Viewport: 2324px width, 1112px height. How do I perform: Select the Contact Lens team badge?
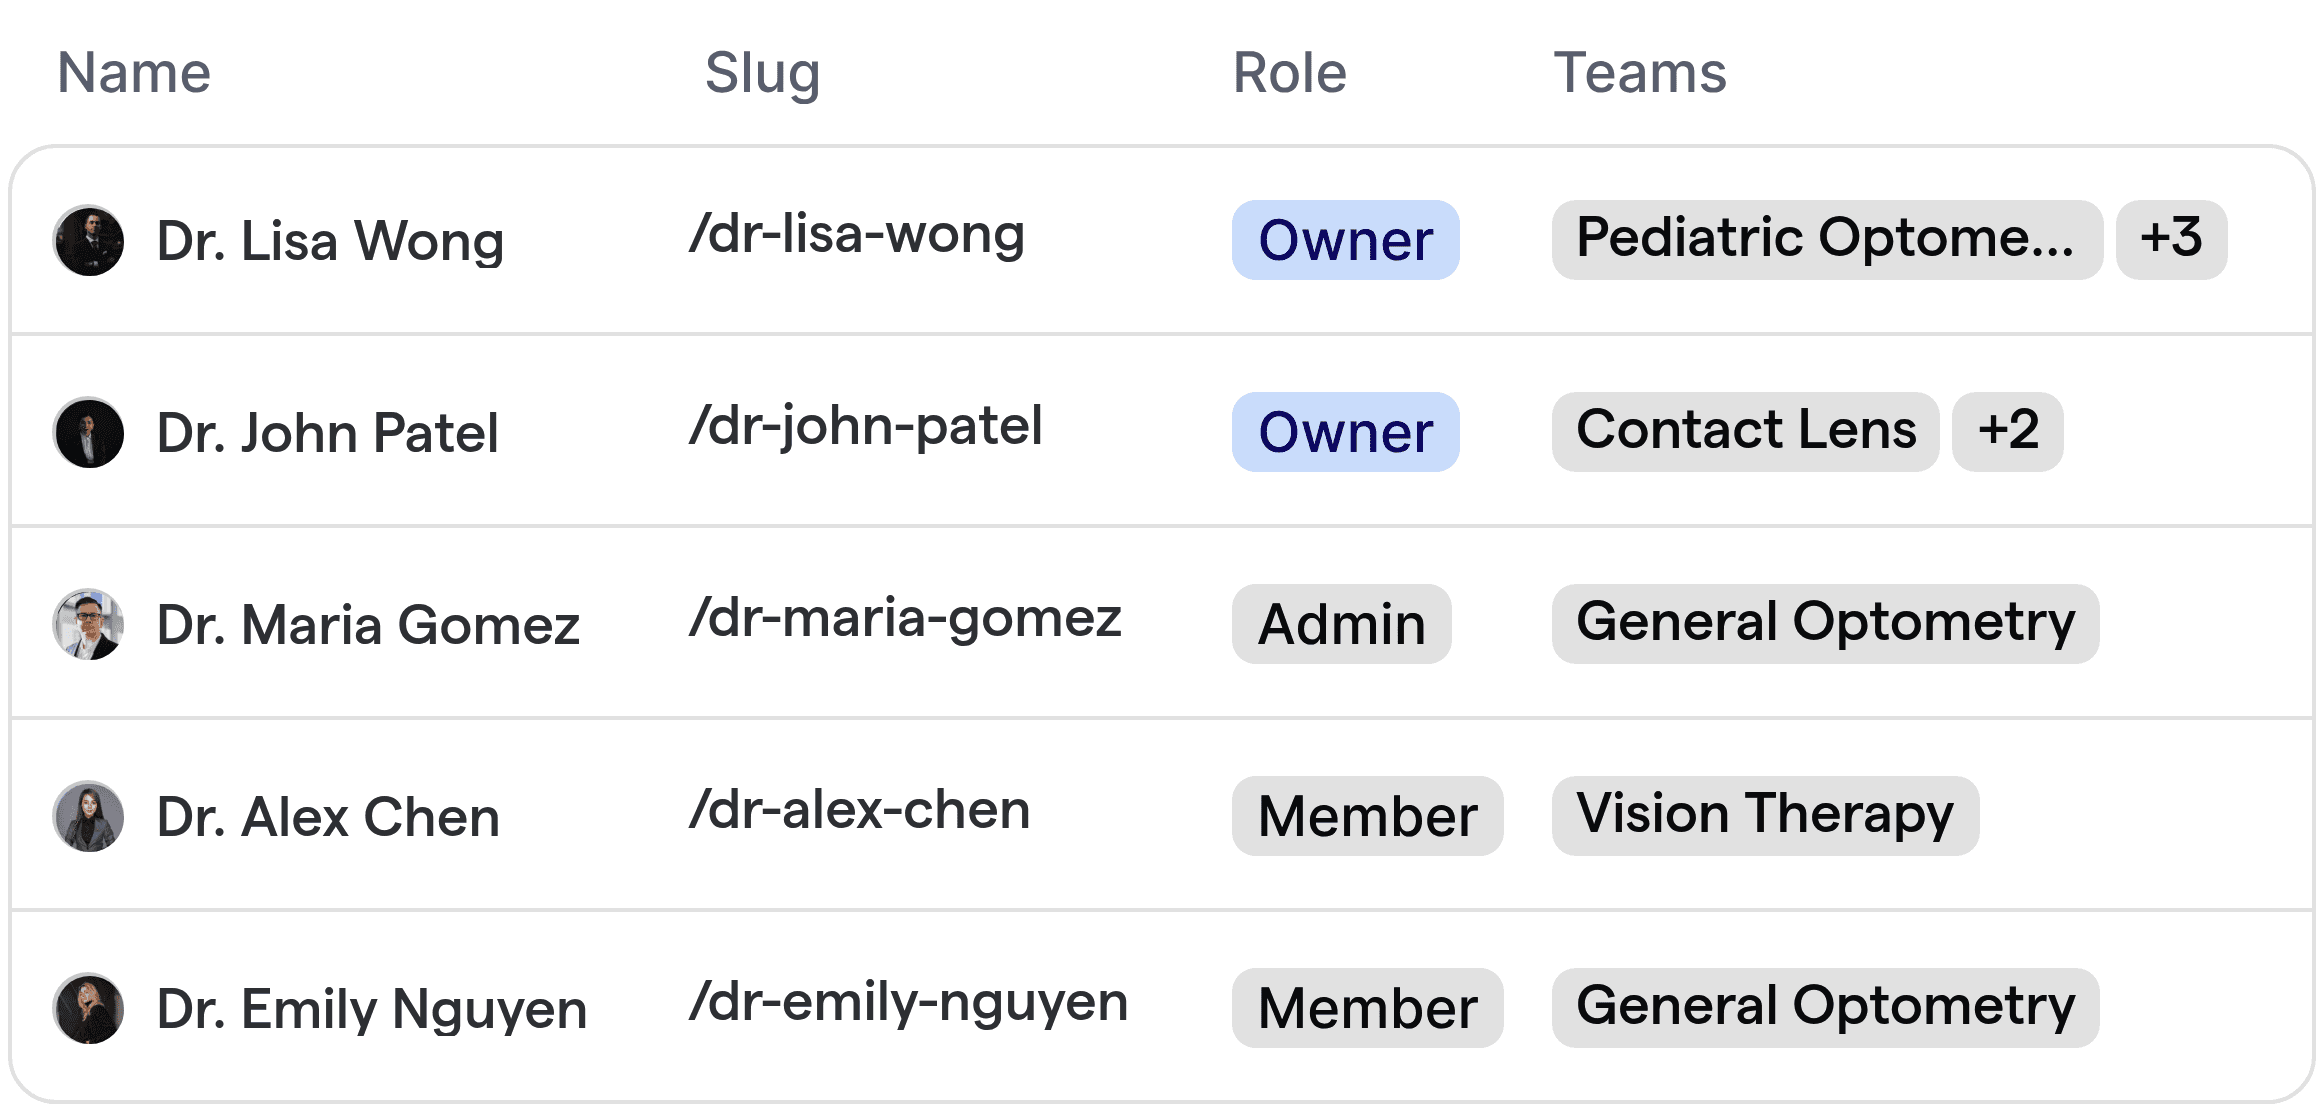(x=1744, y=432)
